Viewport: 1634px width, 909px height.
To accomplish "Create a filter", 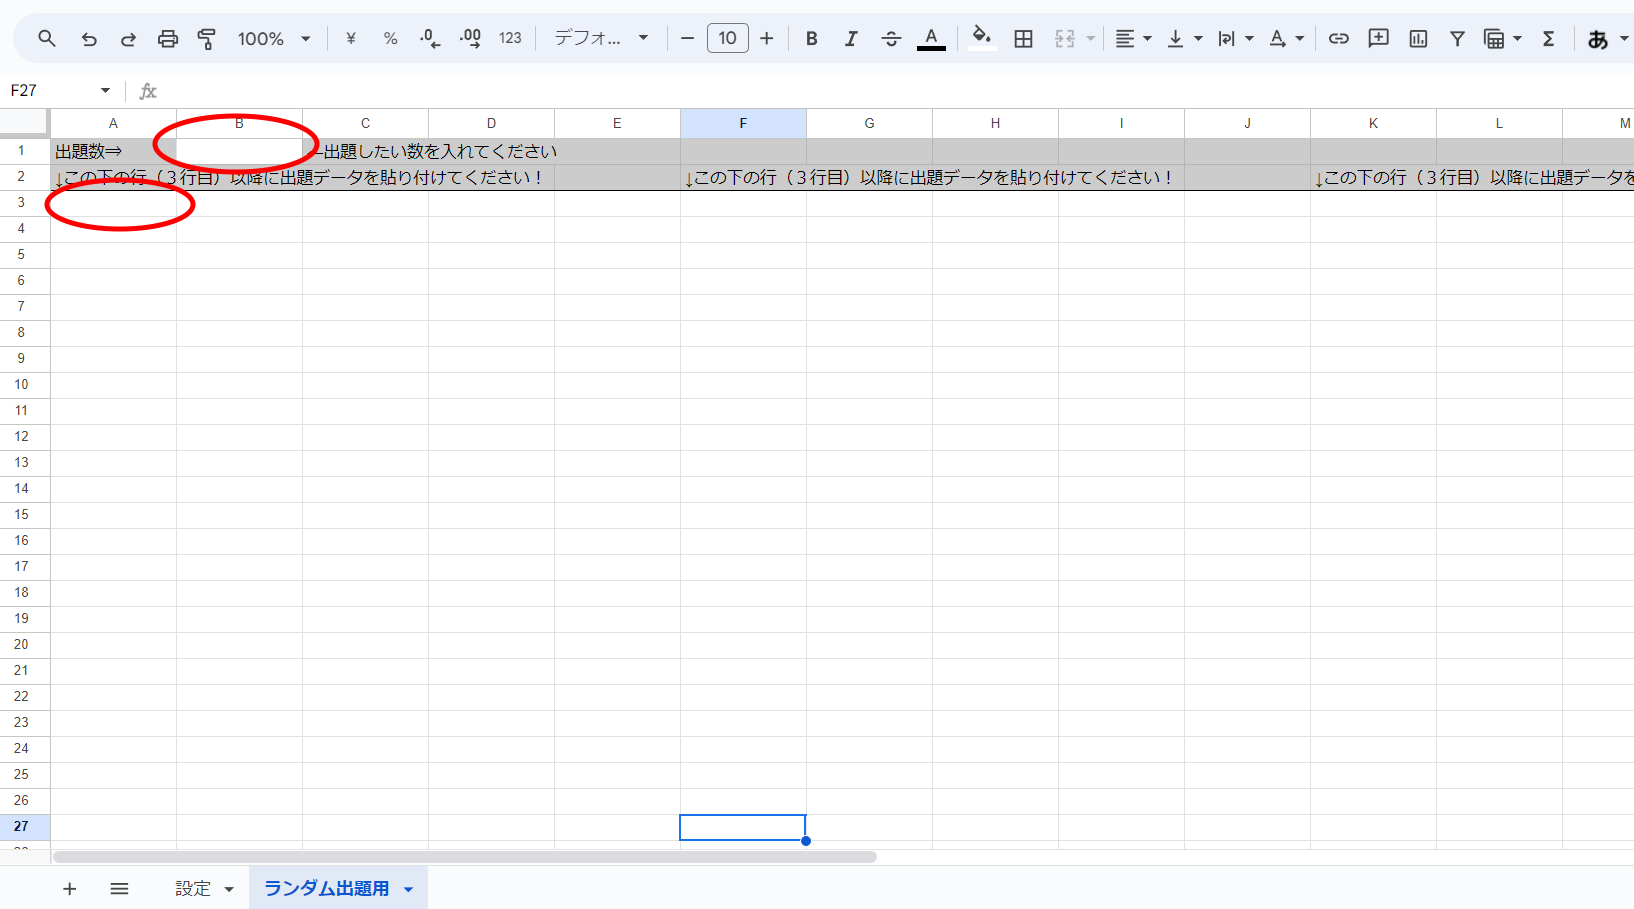I will pos(1457,38).
